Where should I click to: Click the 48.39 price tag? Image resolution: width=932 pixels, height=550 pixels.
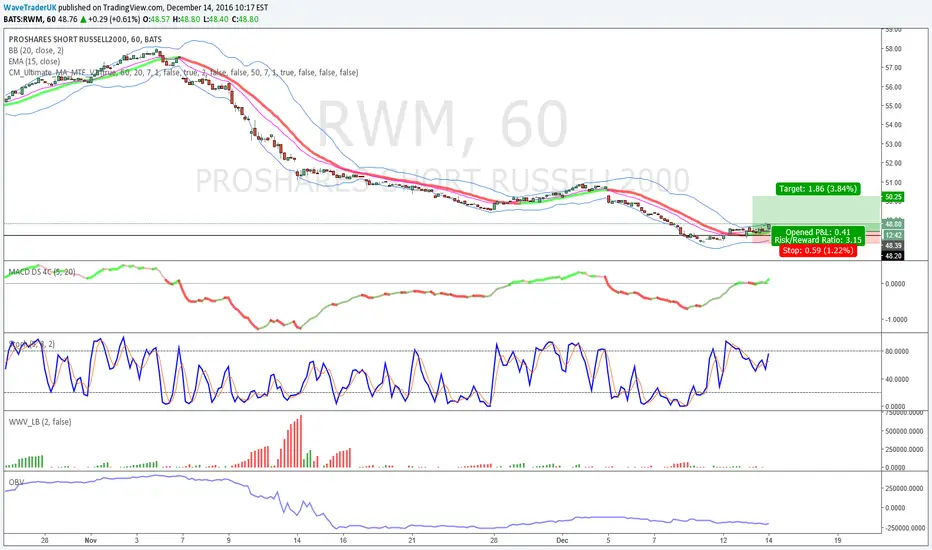coord(893,246)
